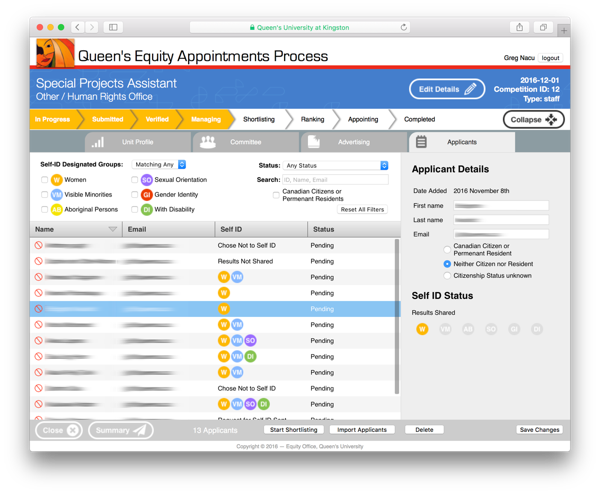600x494 pixels.
Task: Go to the Completed stage
Action: click(x=419, y=119)
